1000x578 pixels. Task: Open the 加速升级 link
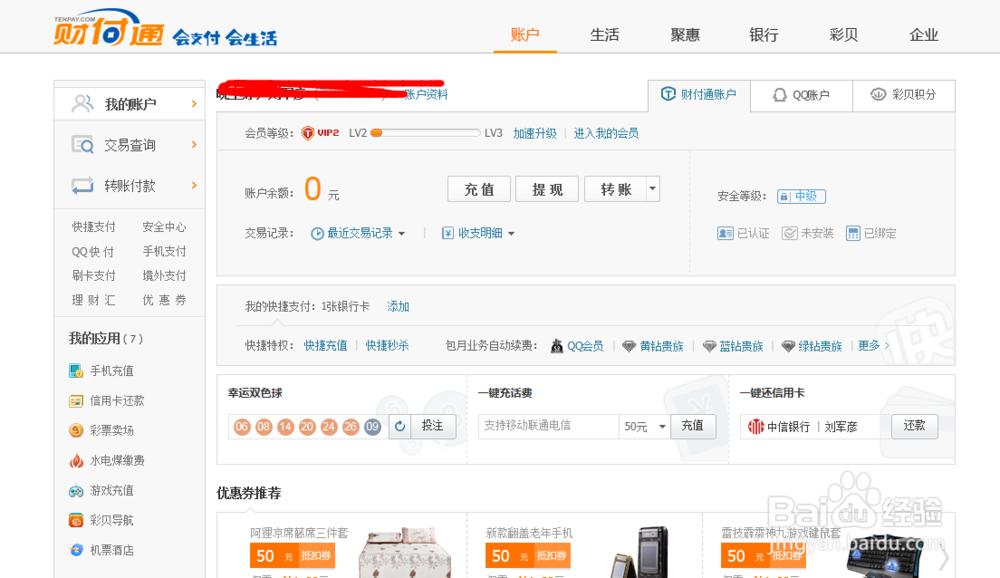pyautogui.click(x=534, y=132)
